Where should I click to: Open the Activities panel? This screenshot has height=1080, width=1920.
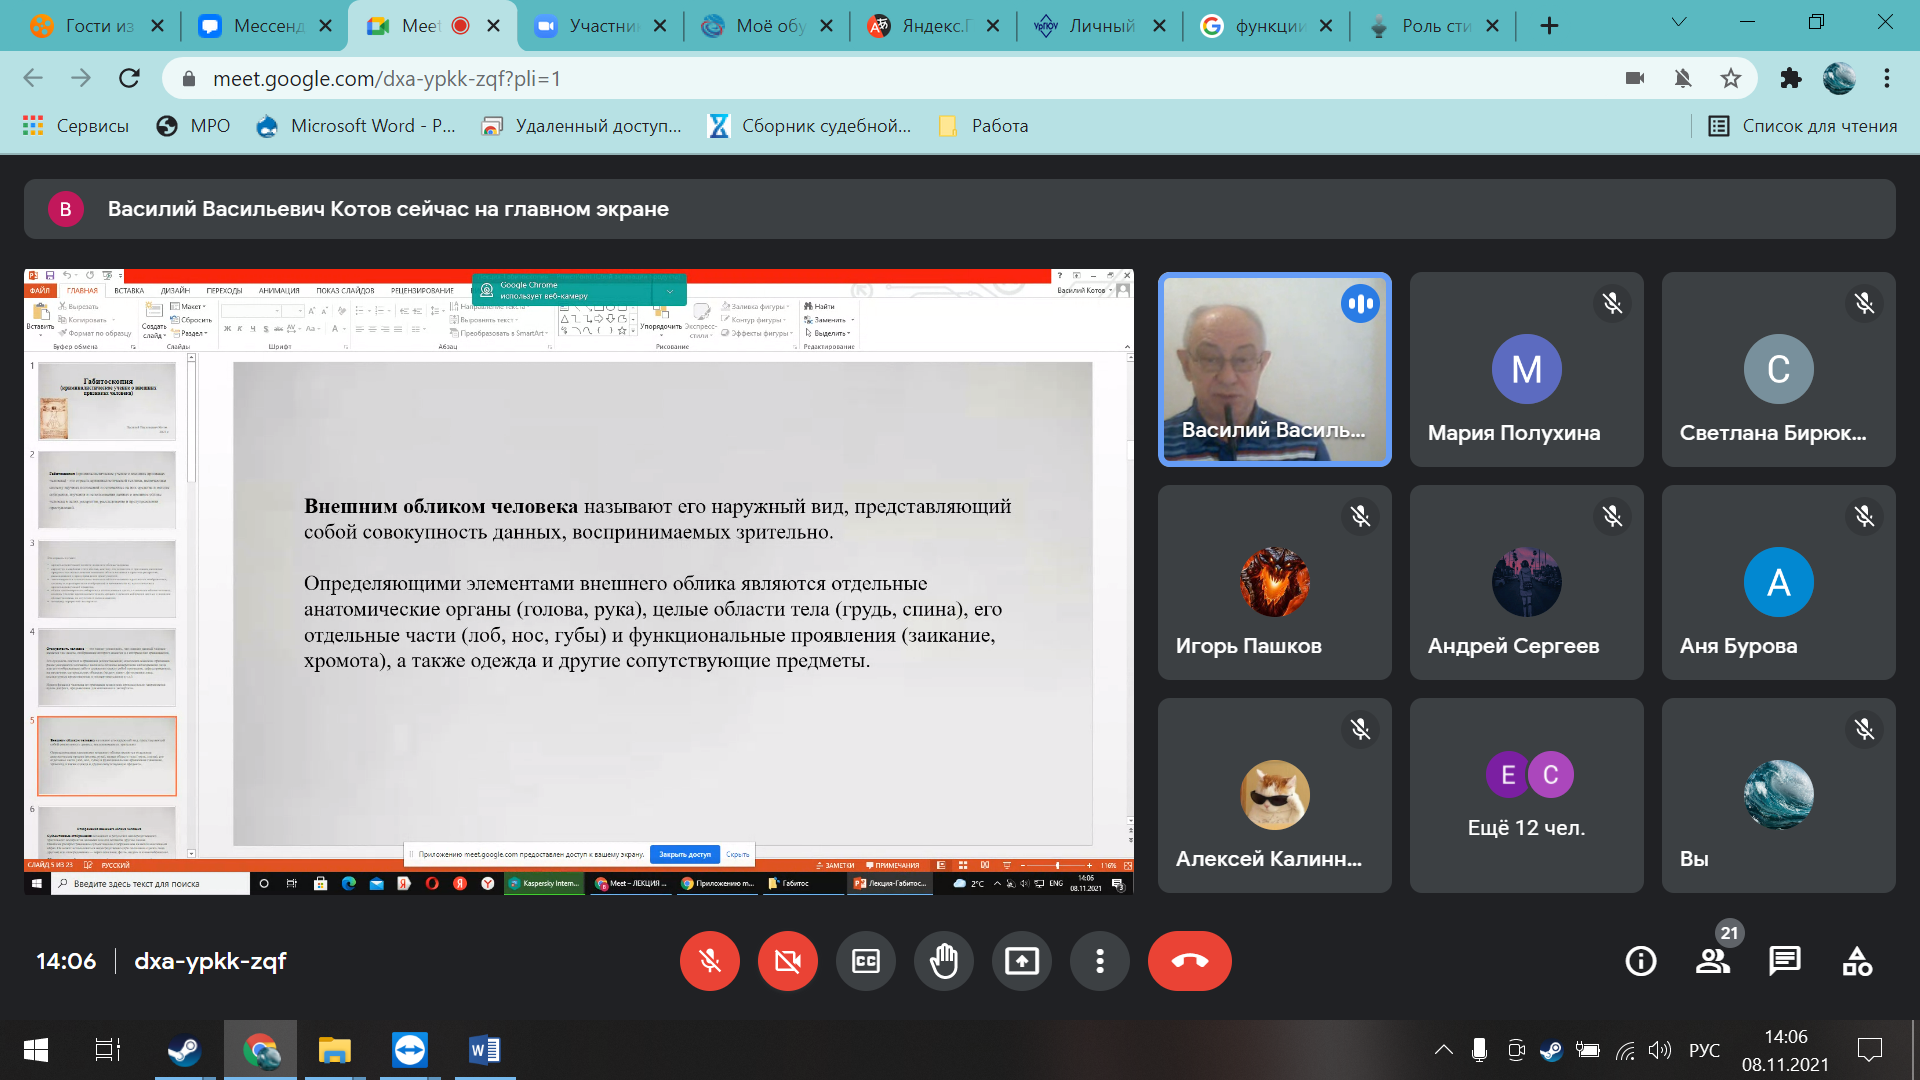[1857, 961]
